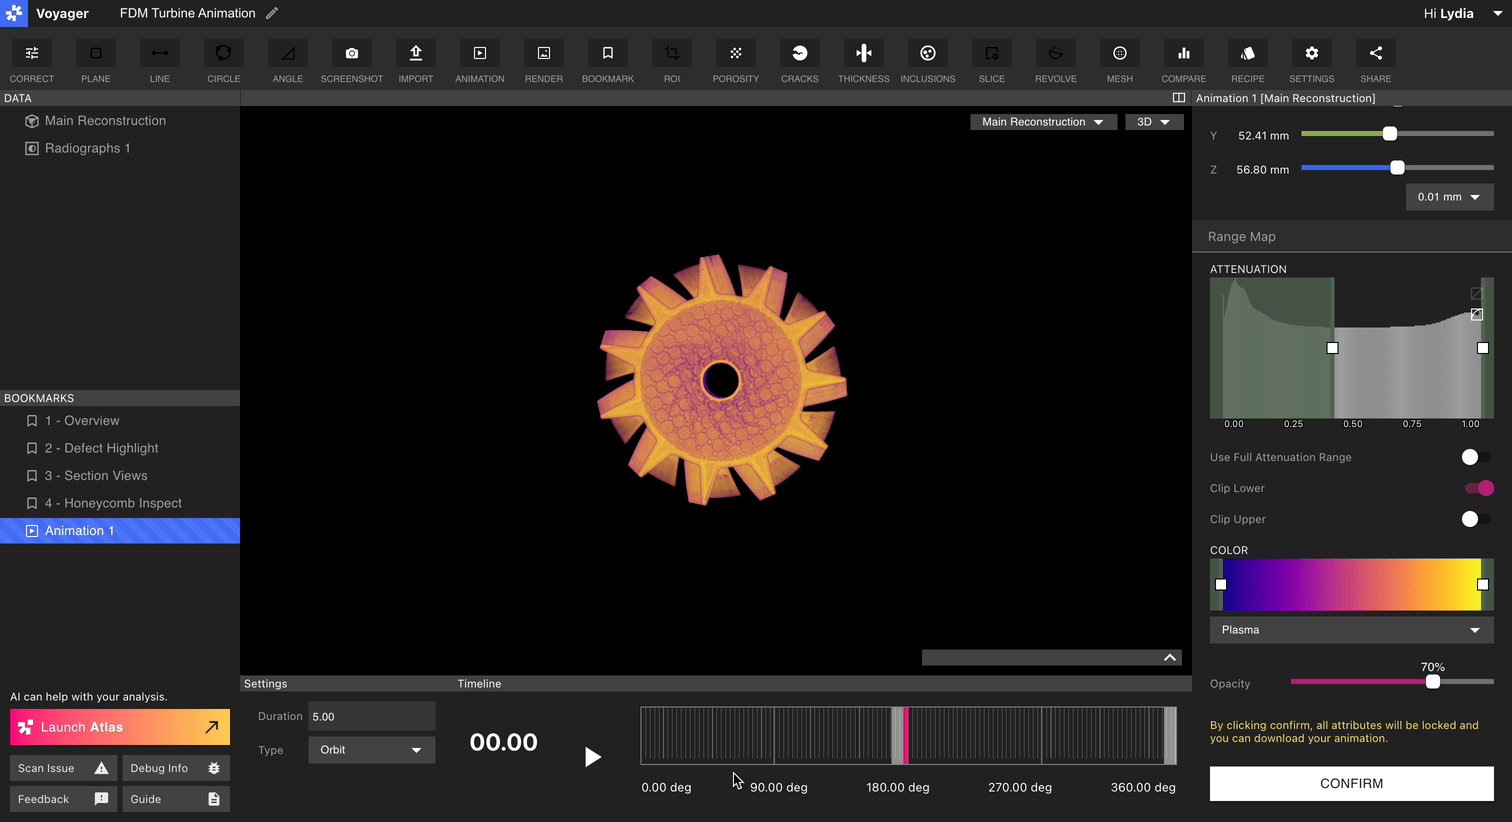Select the Porosity analysis tool
The height and width of the screenshot is (822, 1512).
[x=735, y=60]
